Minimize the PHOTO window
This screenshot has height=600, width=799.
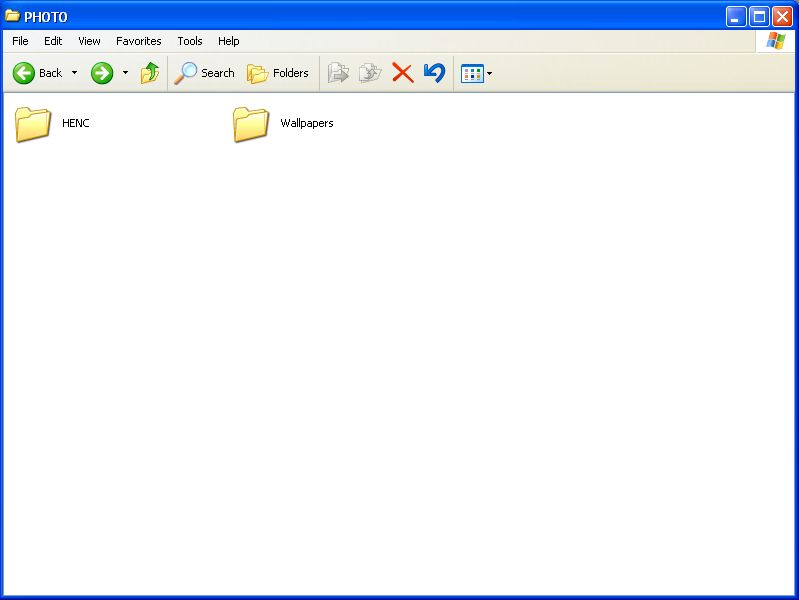736,17
